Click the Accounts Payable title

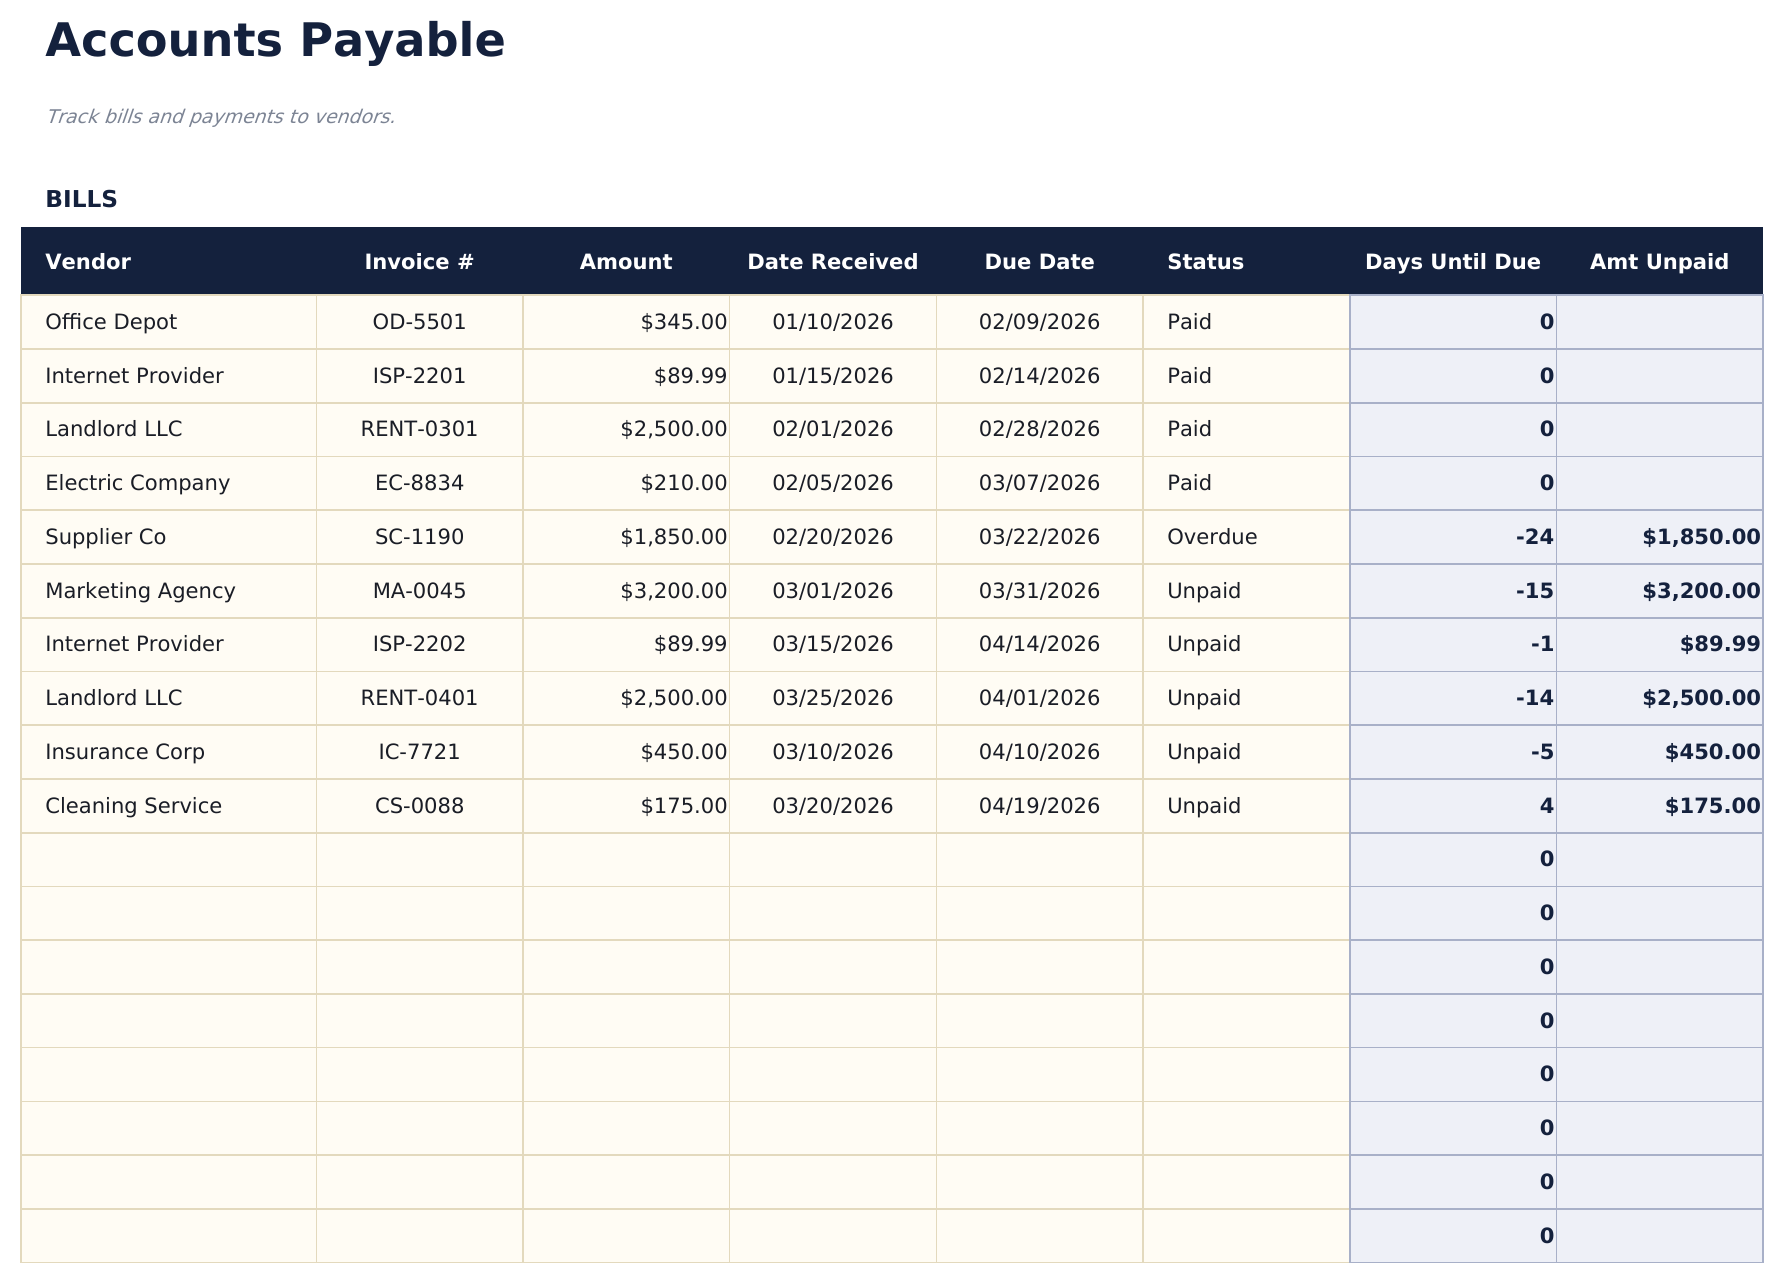(274, 41)
